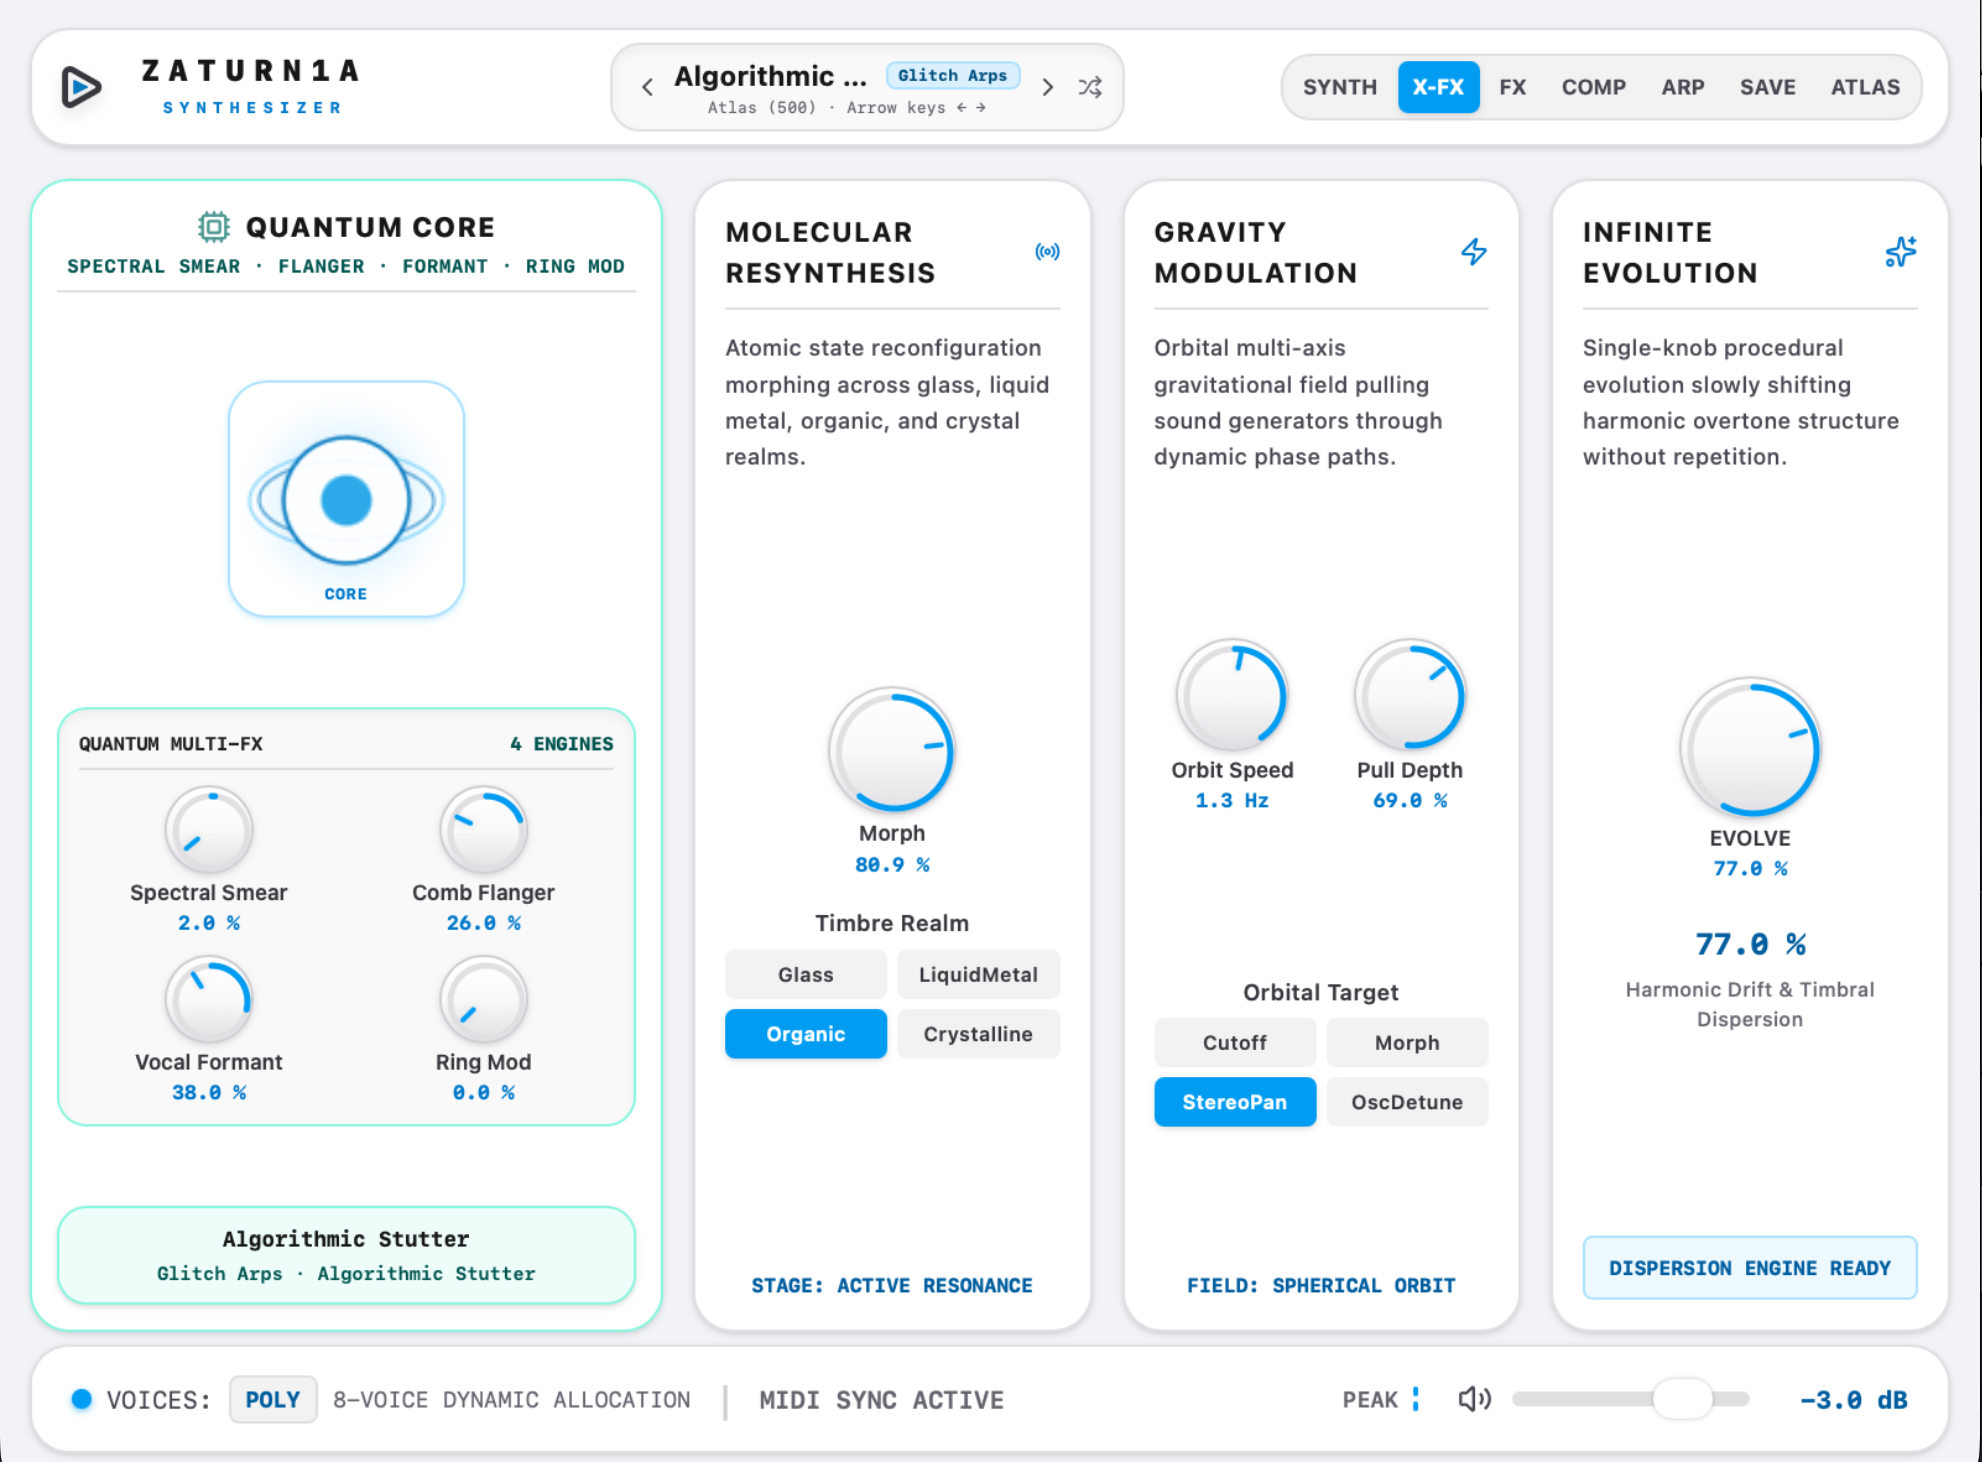Click the Dispersion Engine Ready button

[1749, 1268]
